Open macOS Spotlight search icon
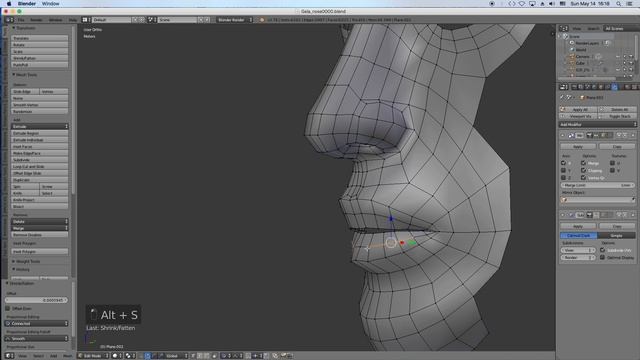The image size is (640, 360). tap(618, 4)
